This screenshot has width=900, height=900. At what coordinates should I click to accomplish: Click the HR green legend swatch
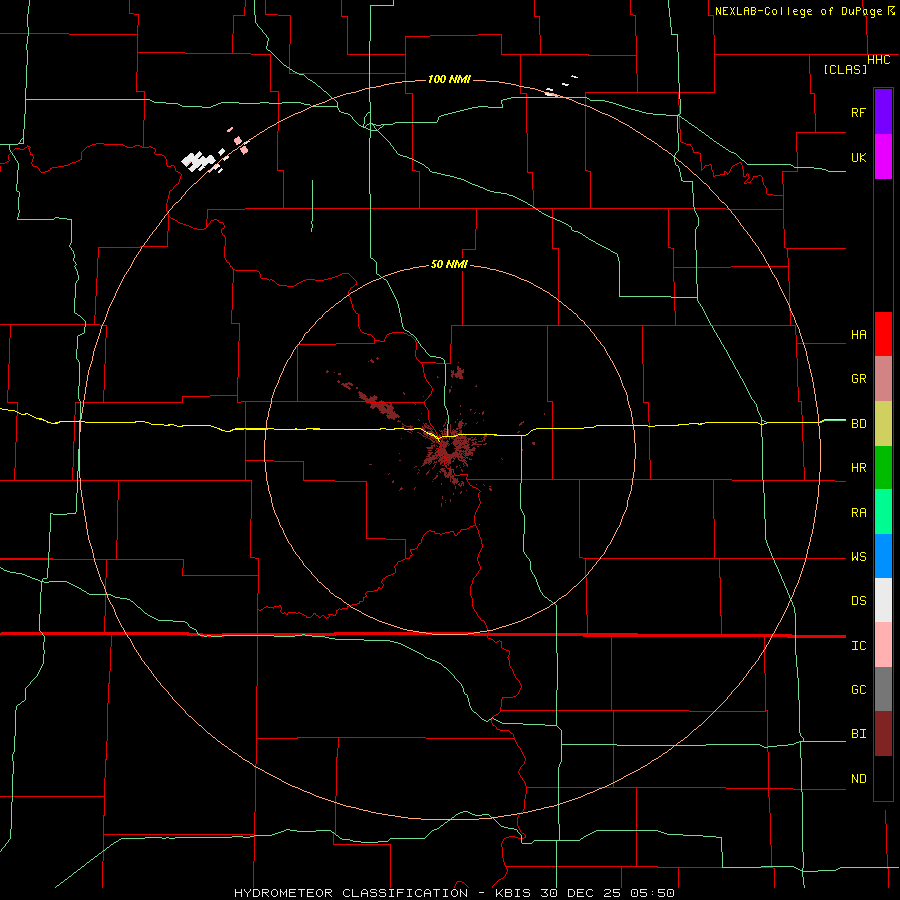pyautogui.click(x=883, y=468)
